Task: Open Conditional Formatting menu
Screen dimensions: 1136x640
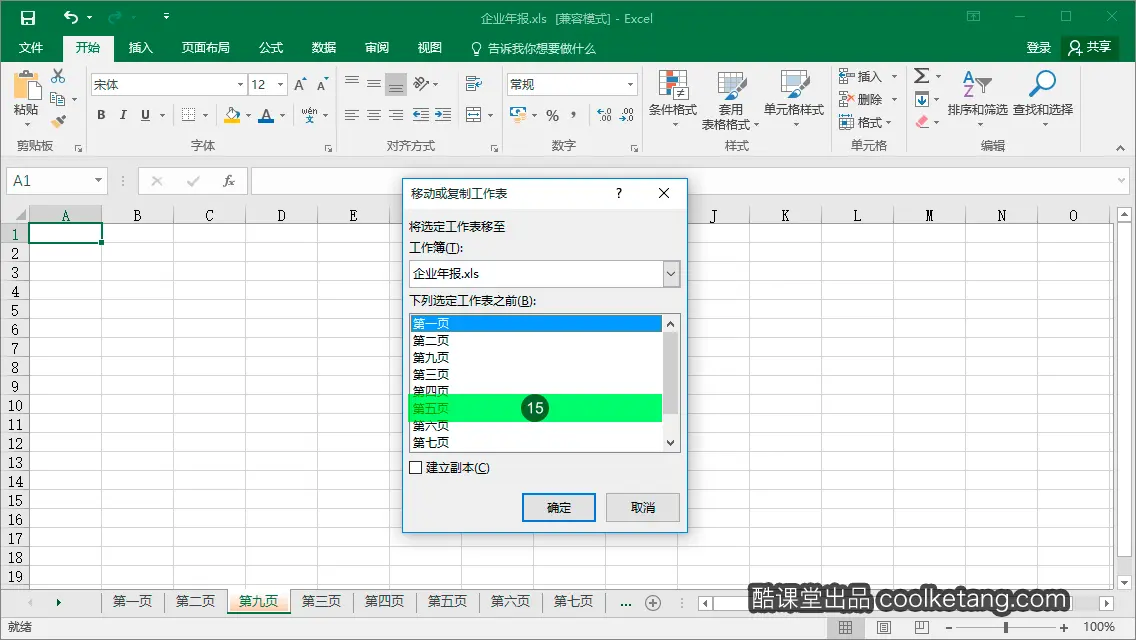Action: (x=673, y=99)
